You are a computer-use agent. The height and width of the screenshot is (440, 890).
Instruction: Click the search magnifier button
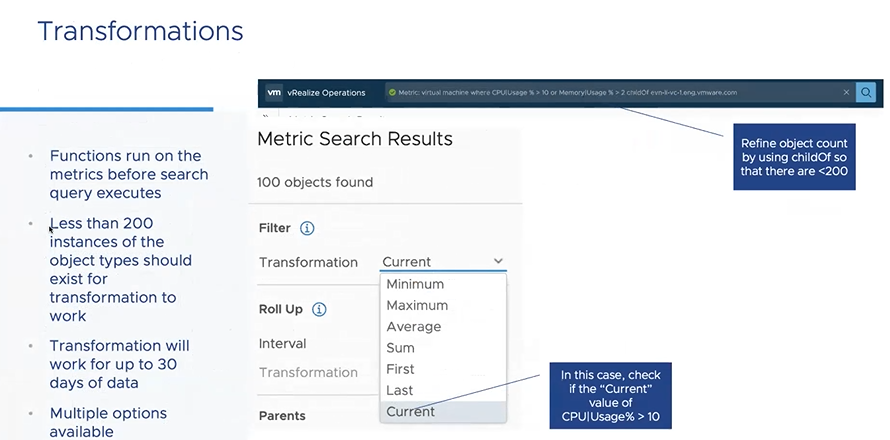coord(867,93)
